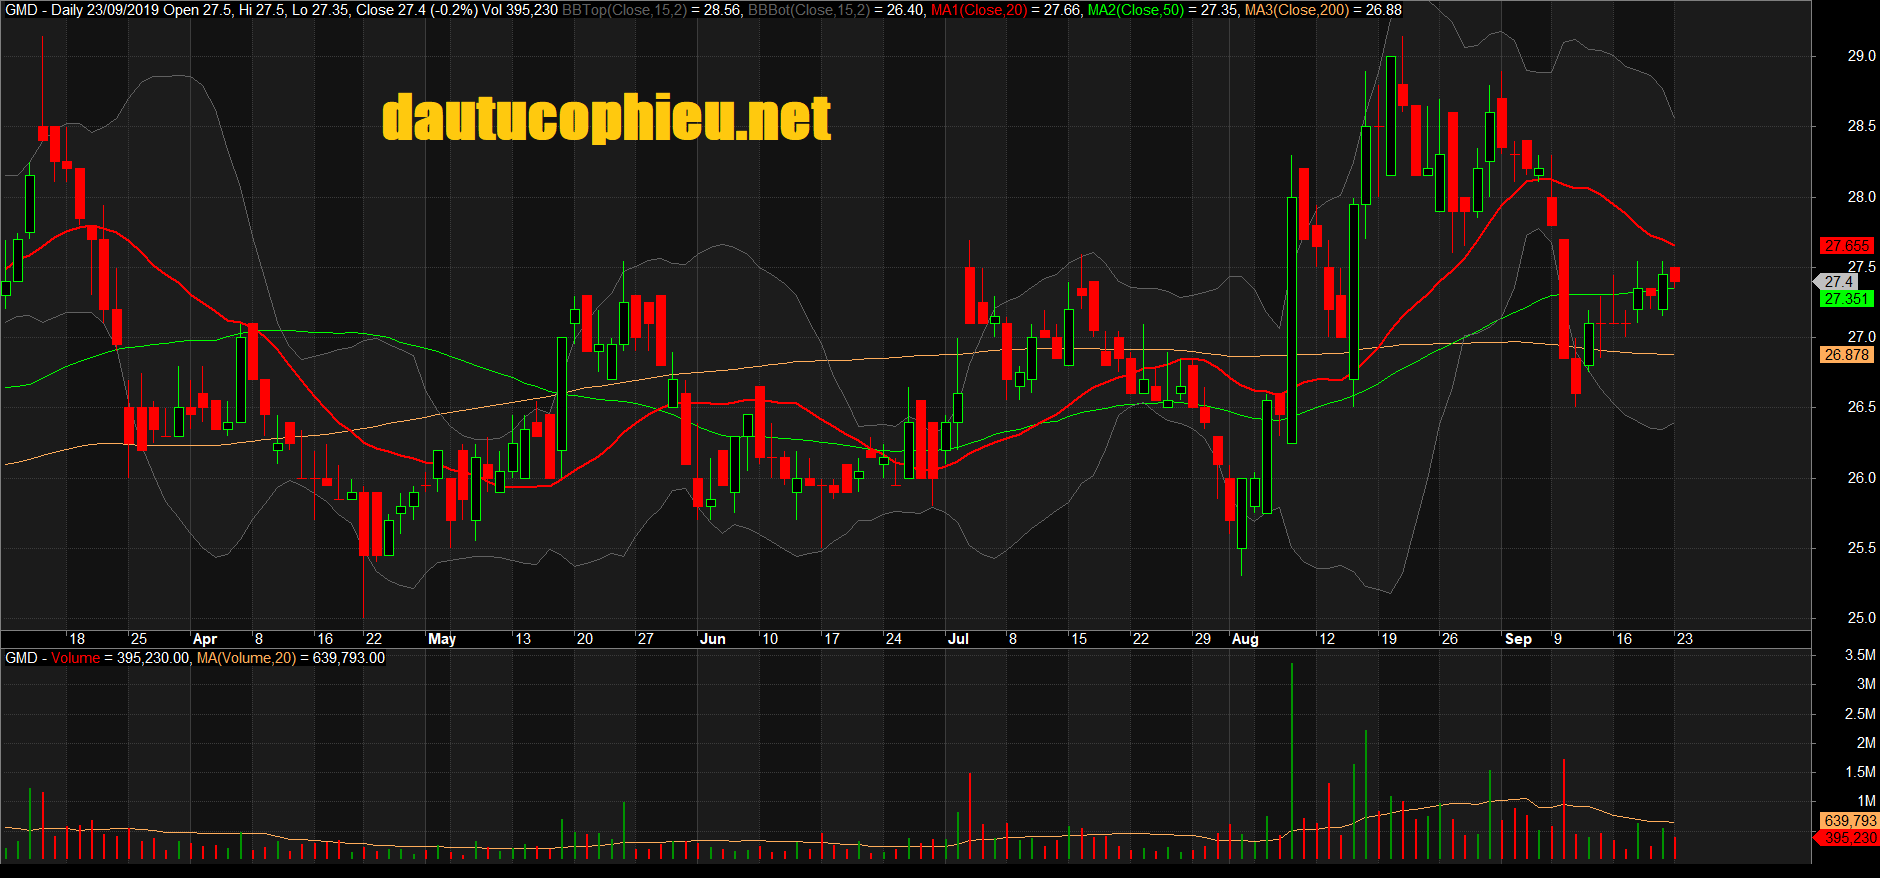The image size is (1880, 878).
Task: Select the 2M volume axis label
Action: 1866,743
